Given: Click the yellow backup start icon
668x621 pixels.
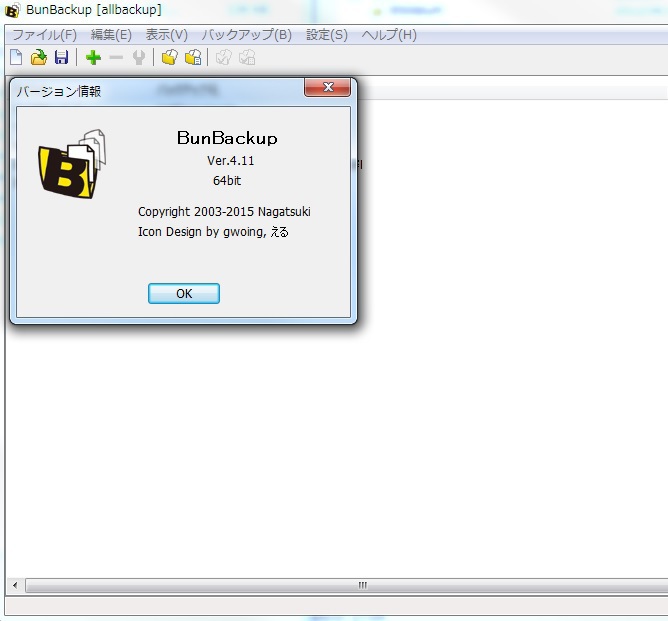Looking at the screenshot, I should (170, 57).
